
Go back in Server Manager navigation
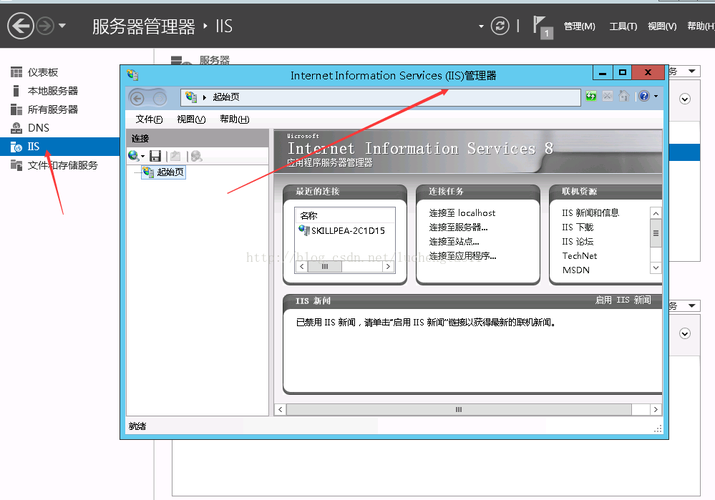(21, 26)
